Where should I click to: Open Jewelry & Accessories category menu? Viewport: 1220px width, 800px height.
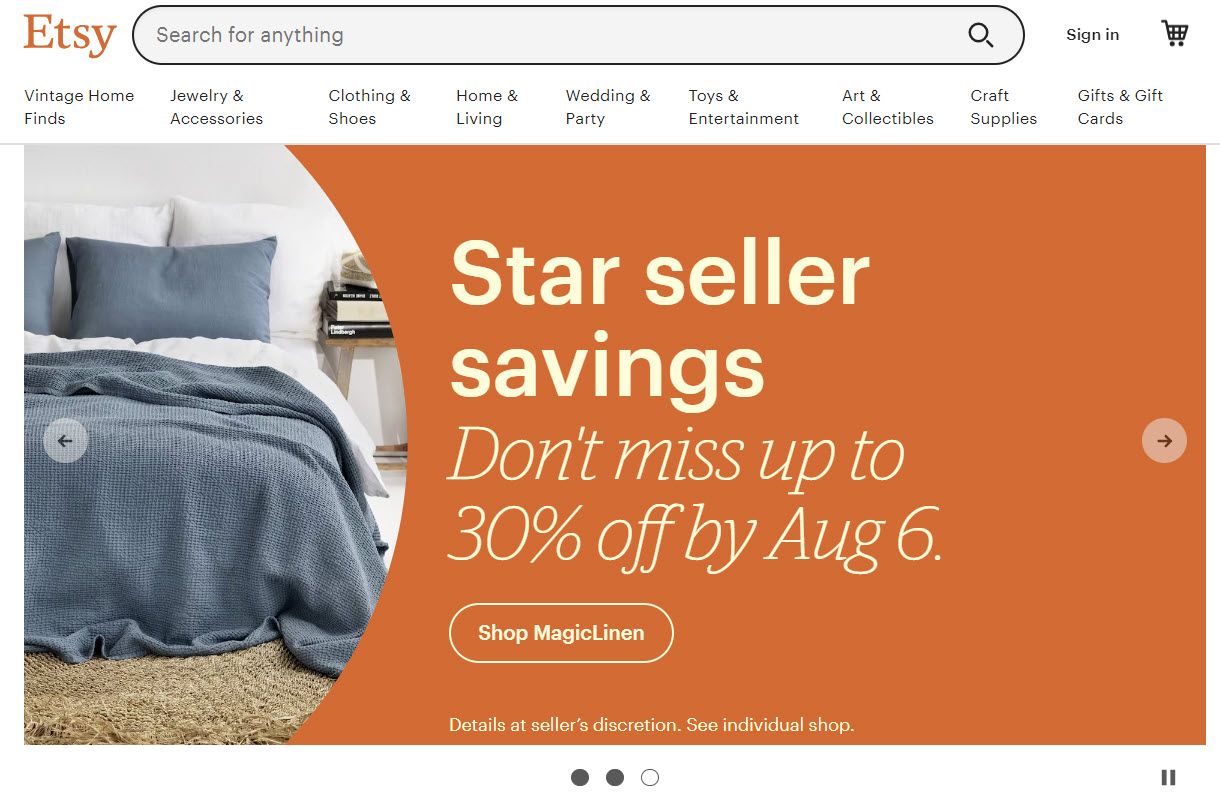click(x=216, y=107)
